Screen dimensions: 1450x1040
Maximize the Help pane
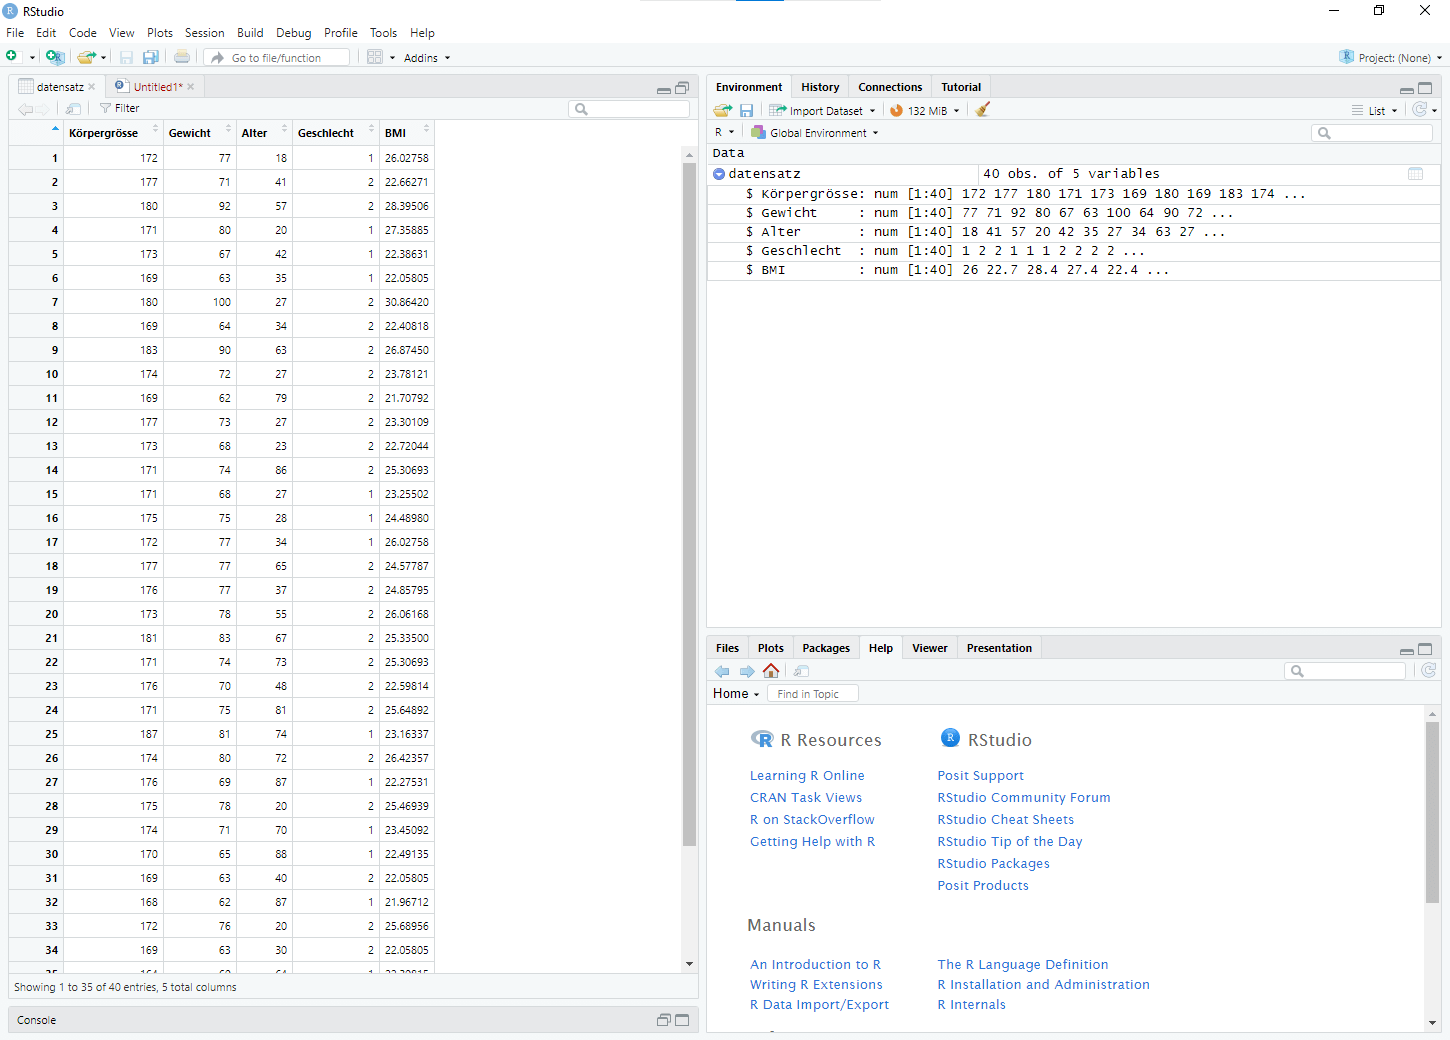point(1425,649)
